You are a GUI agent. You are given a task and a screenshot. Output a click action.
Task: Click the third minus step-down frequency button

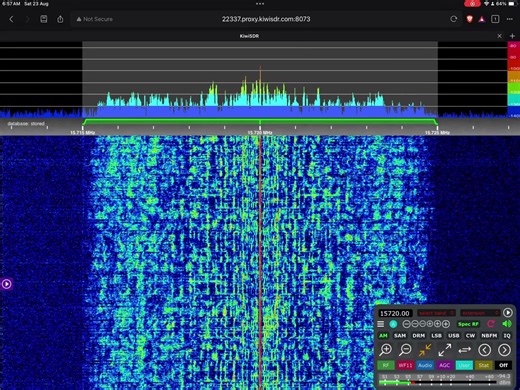(422, 324)
